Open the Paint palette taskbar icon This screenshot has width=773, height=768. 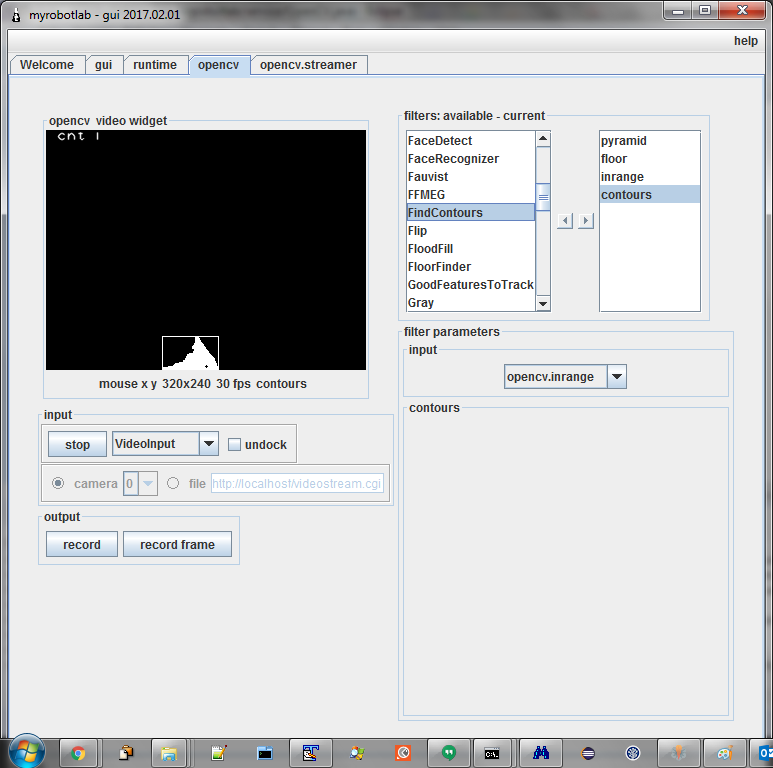724,753
